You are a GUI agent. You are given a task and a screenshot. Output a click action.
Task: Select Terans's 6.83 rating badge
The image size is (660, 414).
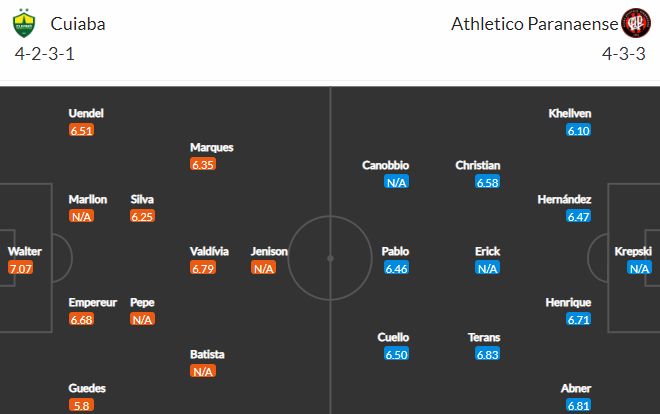pos(487,354)
